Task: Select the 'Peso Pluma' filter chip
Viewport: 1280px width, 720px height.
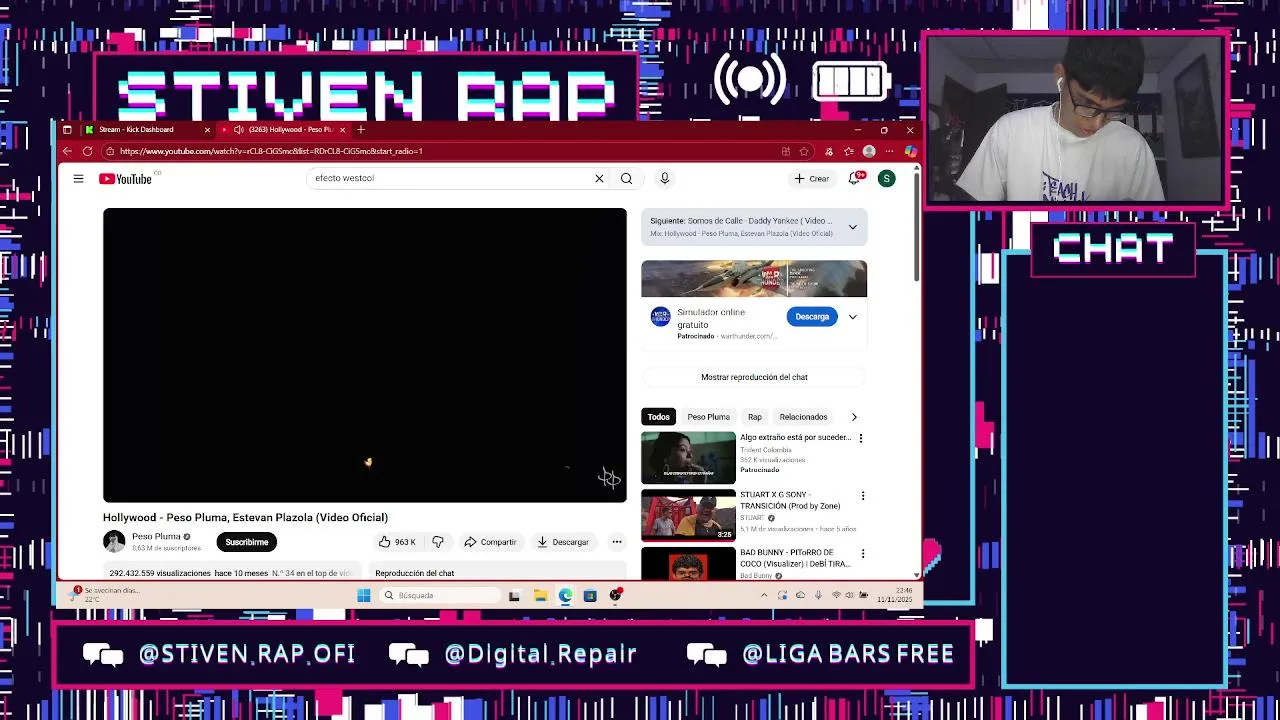Action: click(708, 417)
